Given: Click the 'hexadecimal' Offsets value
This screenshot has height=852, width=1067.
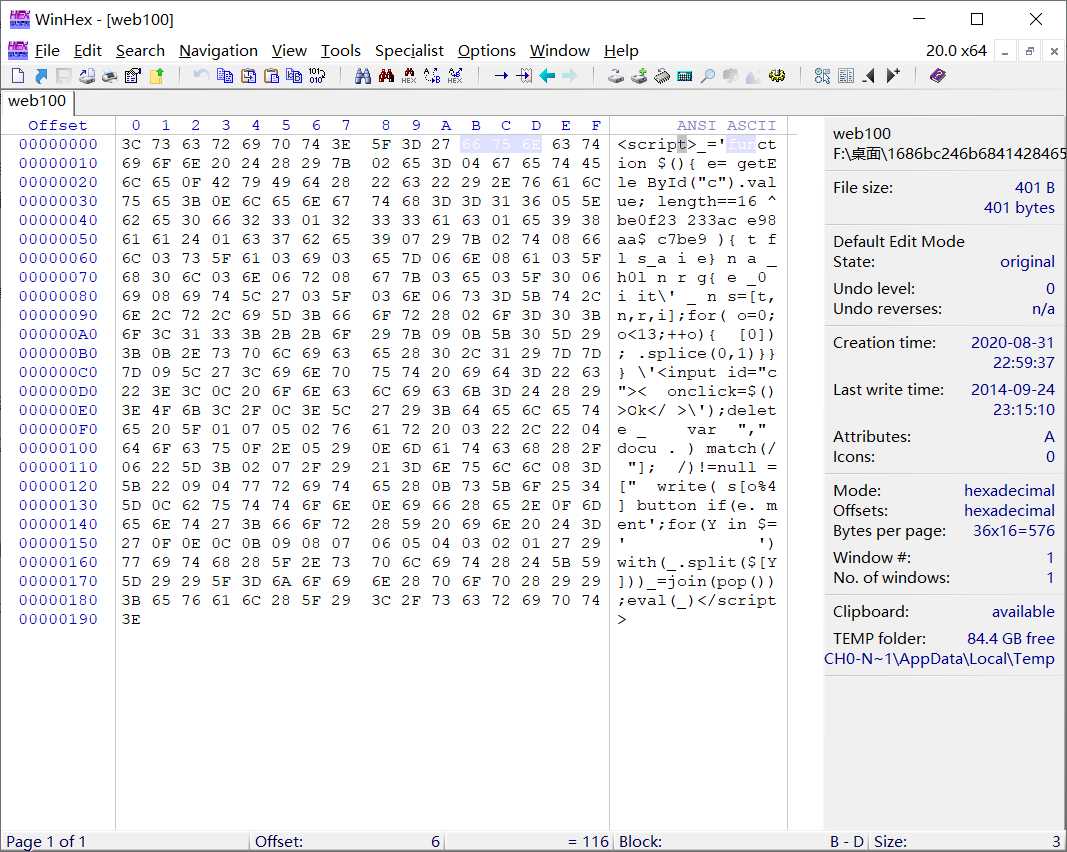Looking at the screenshot, I should point(1009,511).
